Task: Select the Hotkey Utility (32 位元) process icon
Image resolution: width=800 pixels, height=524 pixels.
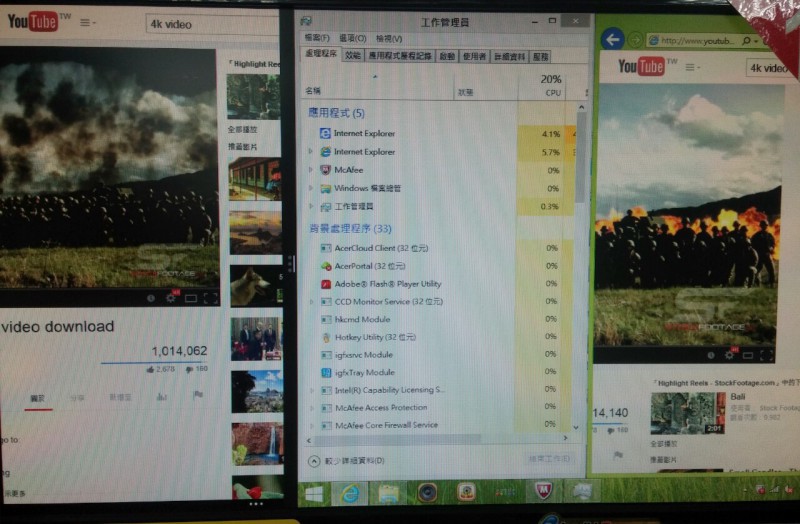Action: pos(327,337)
